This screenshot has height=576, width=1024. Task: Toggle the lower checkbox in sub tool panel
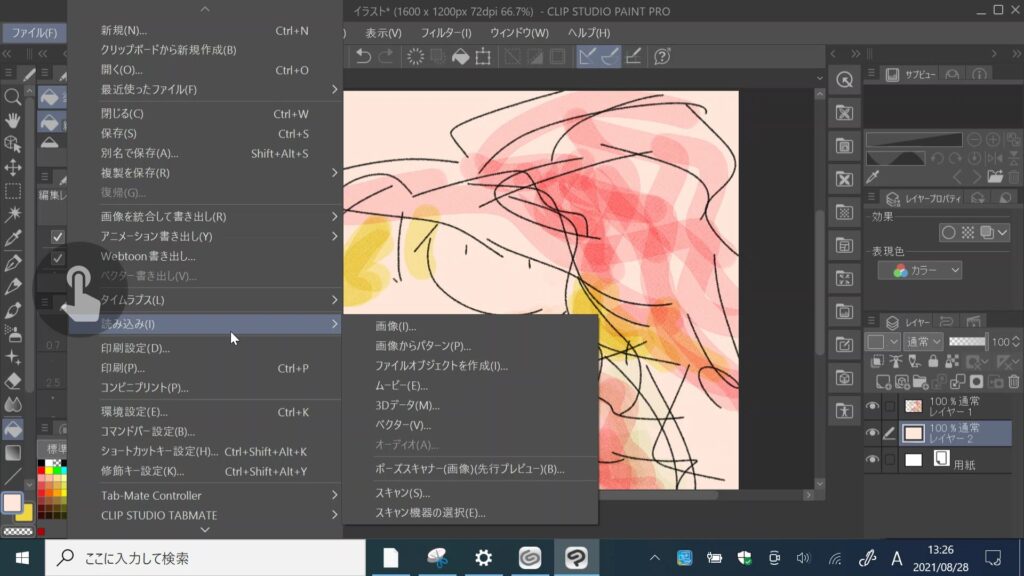[57, 259]
